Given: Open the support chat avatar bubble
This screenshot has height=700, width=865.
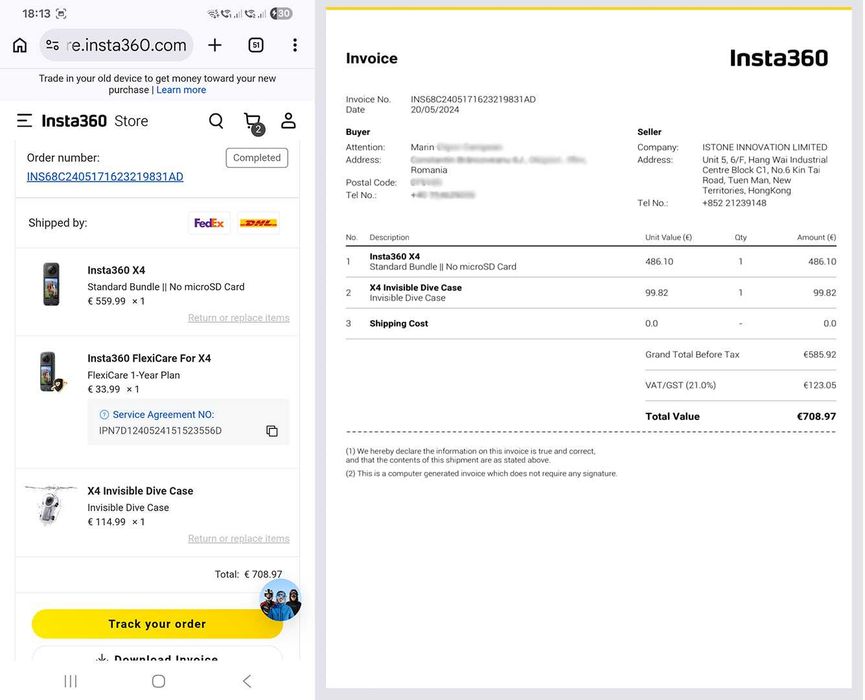Looking at the screenshot, I should point(280,600).
